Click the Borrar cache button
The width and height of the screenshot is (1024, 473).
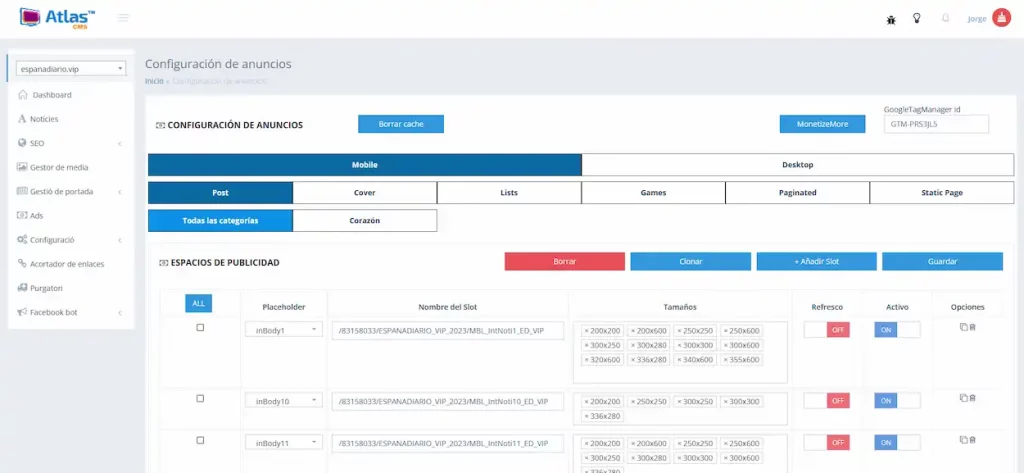tap(400, 124)
